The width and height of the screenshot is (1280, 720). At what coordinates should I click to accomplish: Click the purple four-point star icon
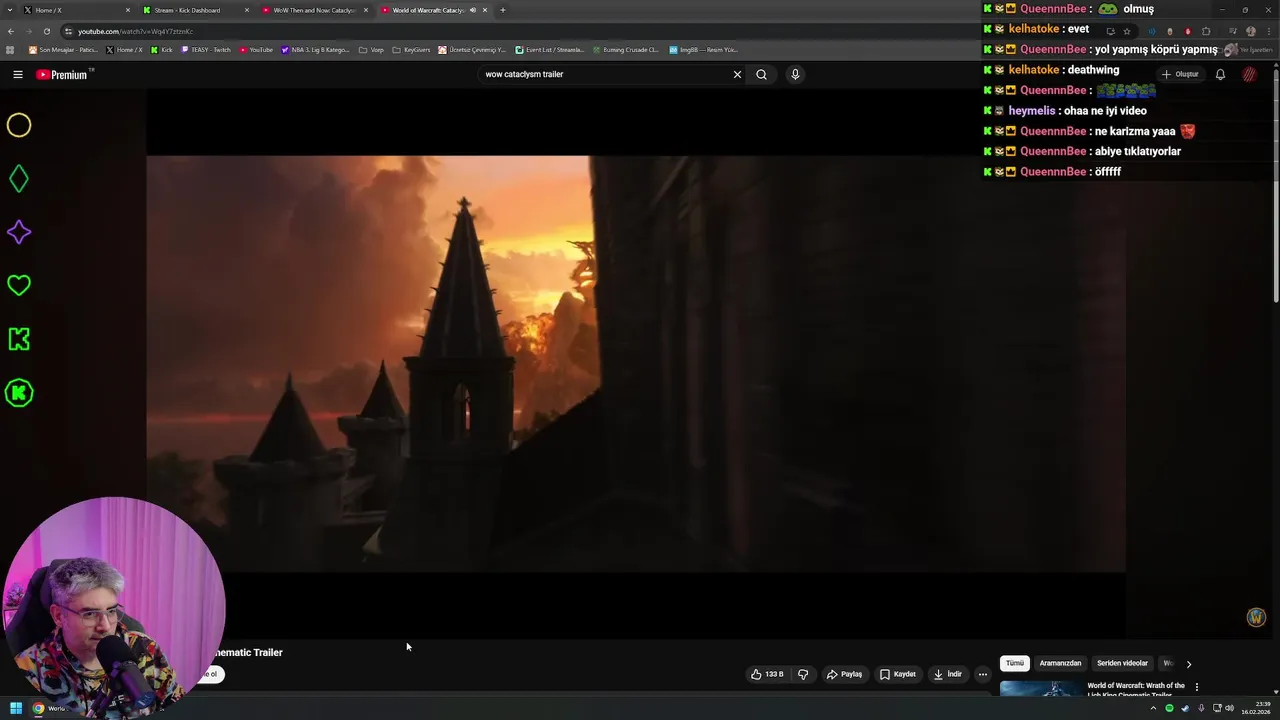pos(19,232)
